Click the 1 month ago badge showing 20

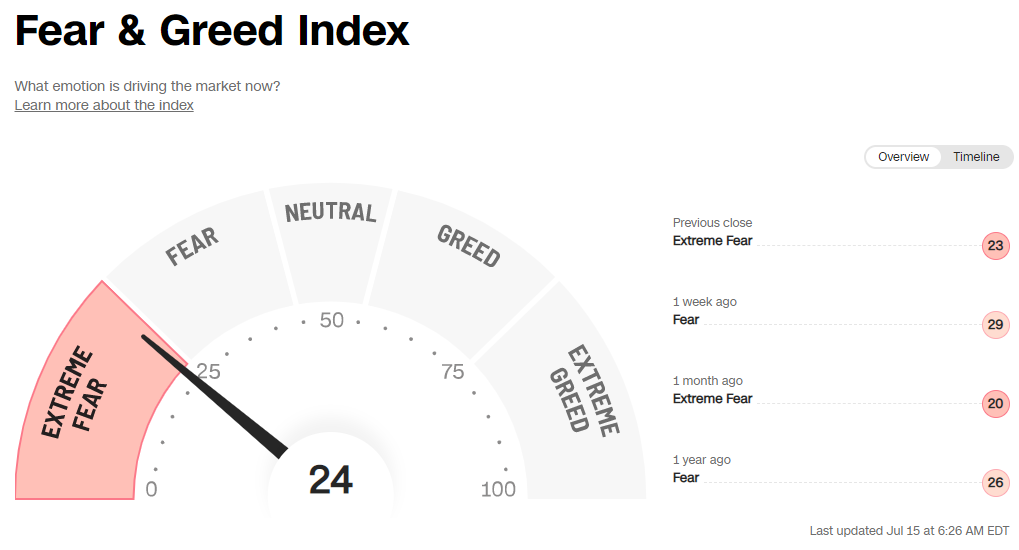tap(995, 404)
